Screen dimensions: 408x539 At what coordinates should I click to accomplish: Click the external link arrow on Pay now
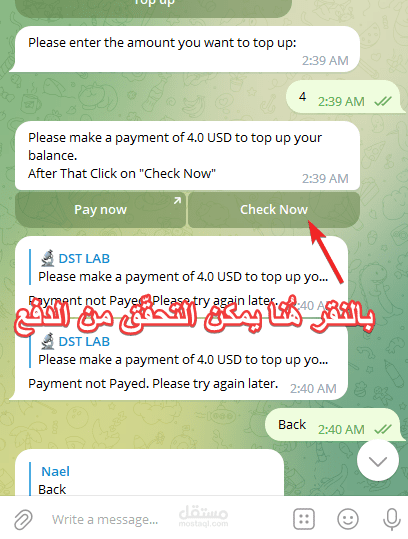pos(177,200)
